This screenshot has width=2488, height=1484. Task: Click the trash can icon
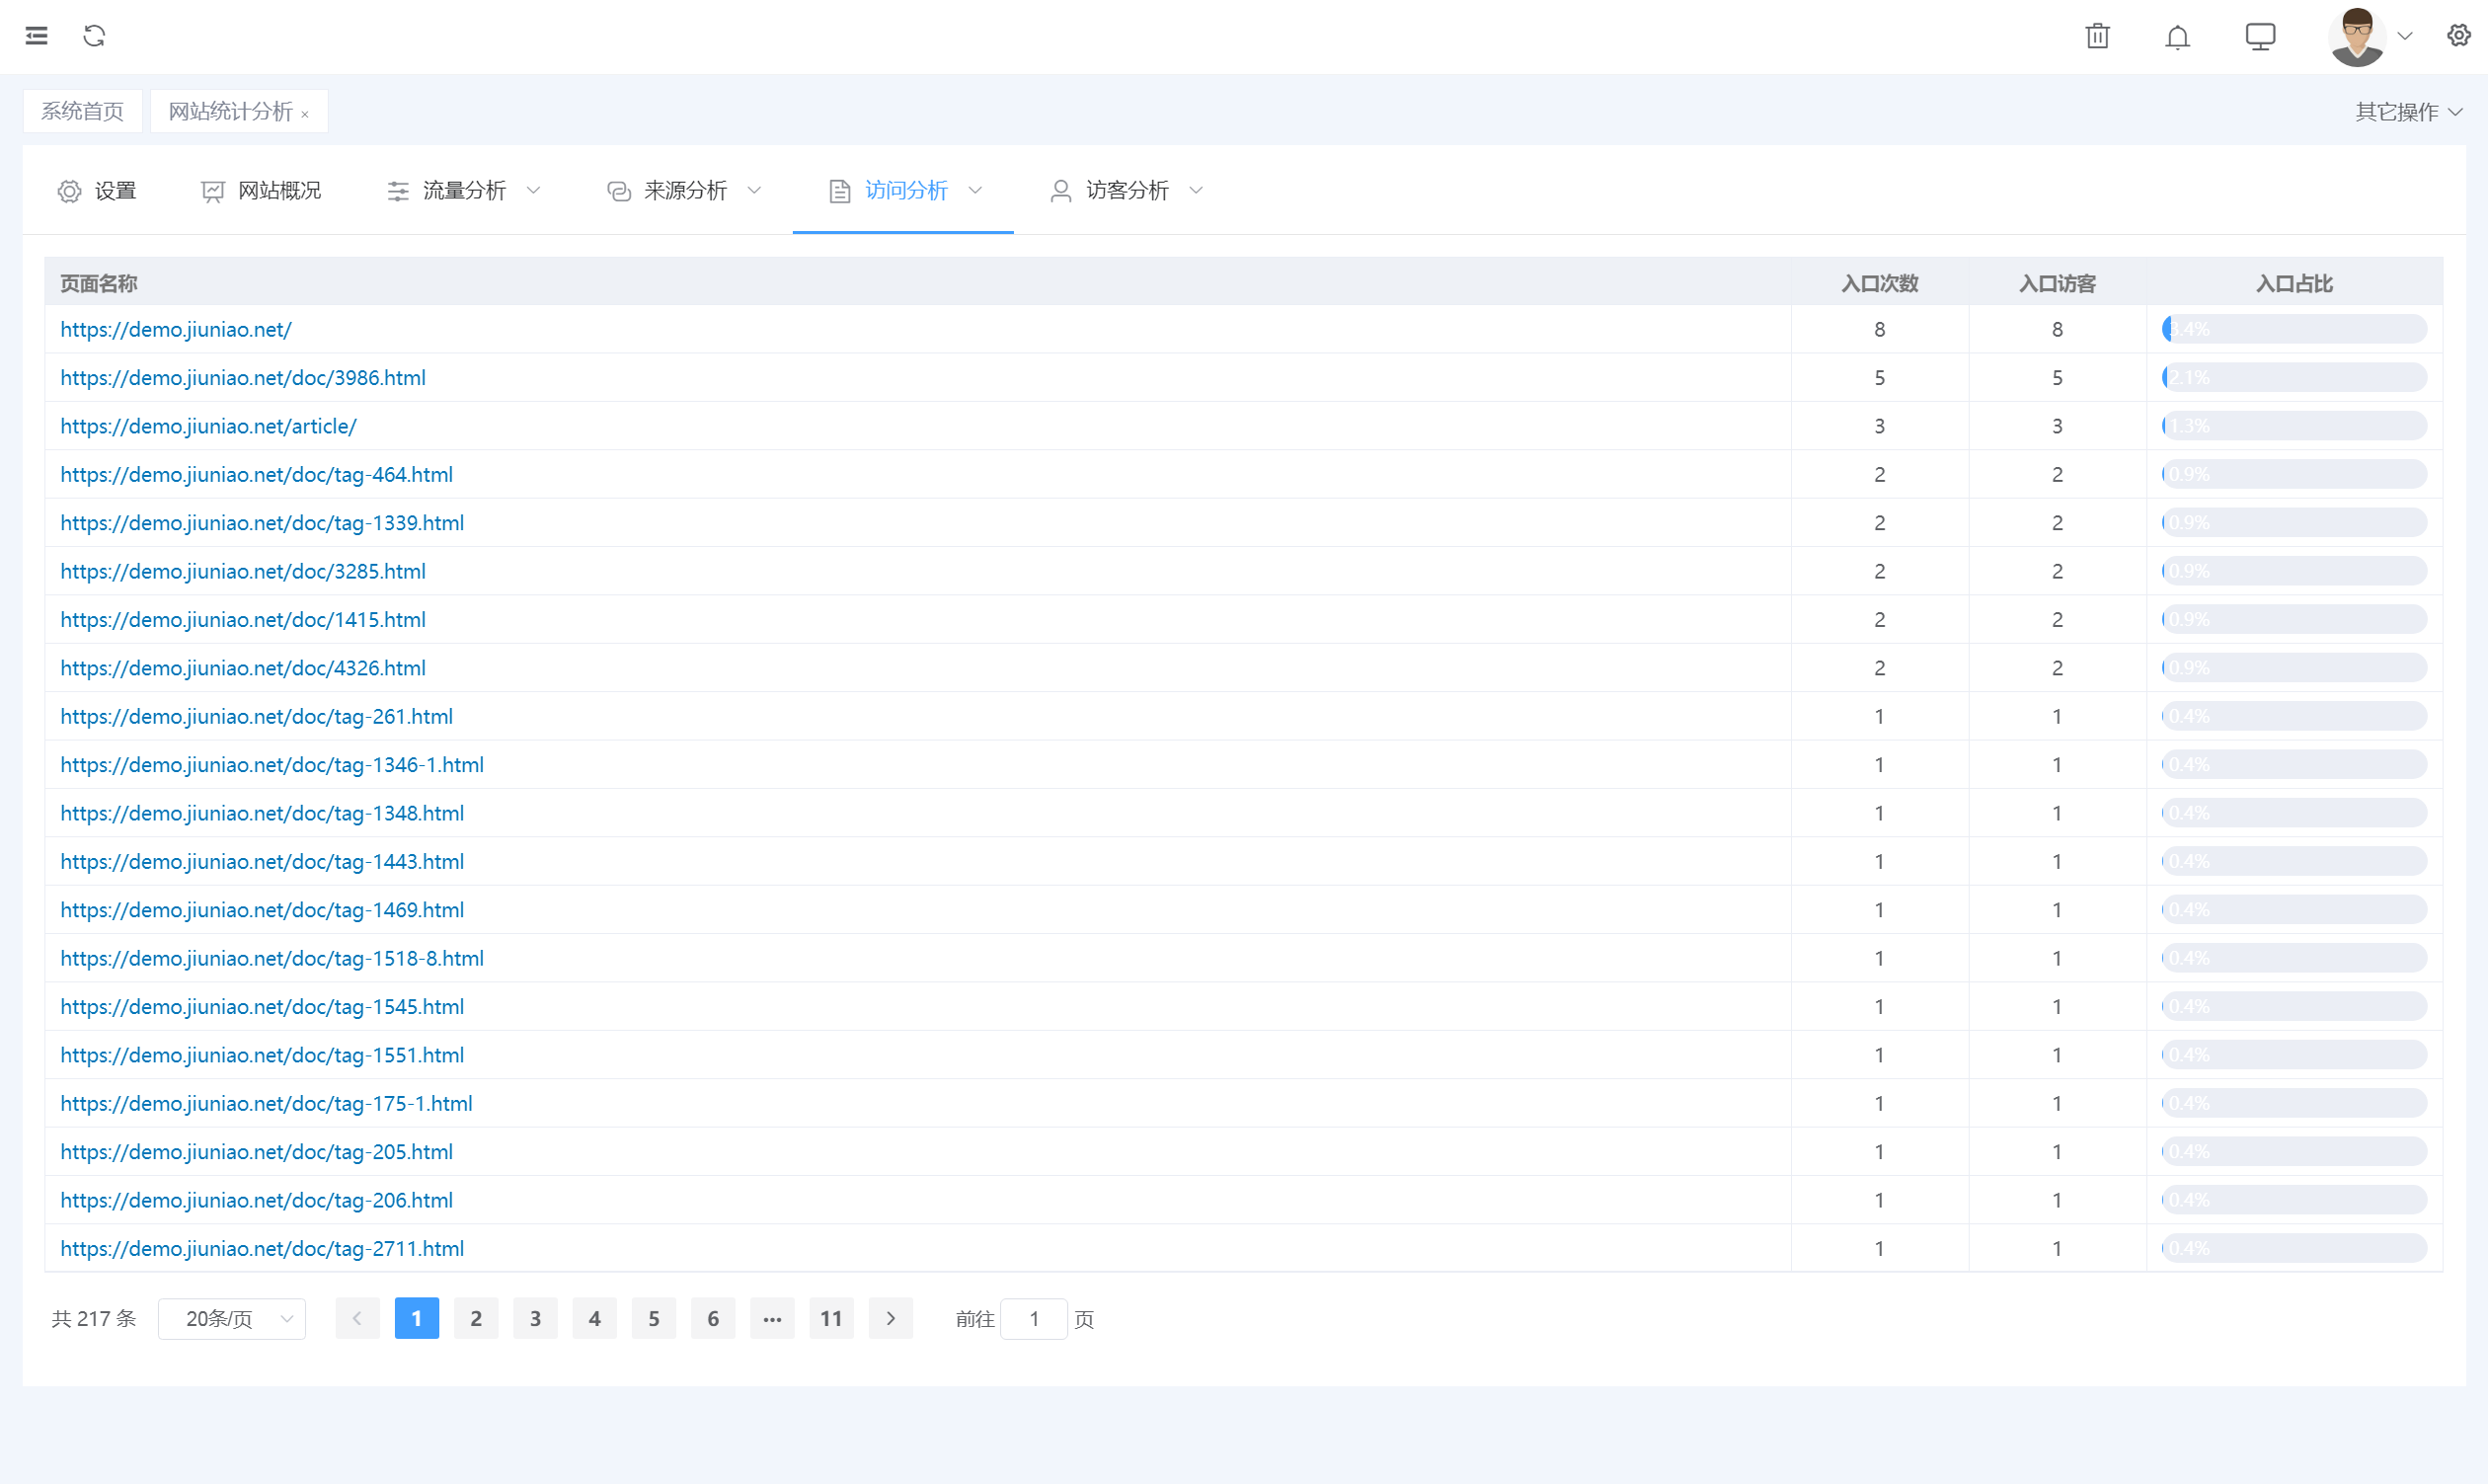click(2097, 37)
